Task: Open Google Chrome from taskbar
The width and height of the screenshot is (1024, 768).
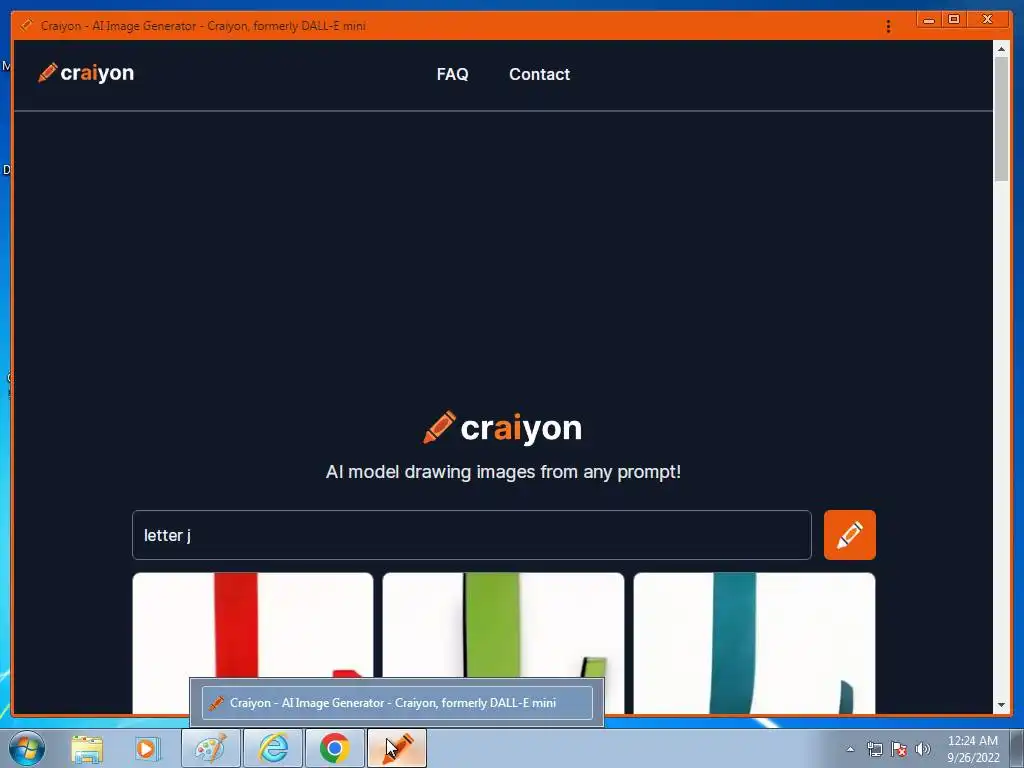Action: pos(334,748)
